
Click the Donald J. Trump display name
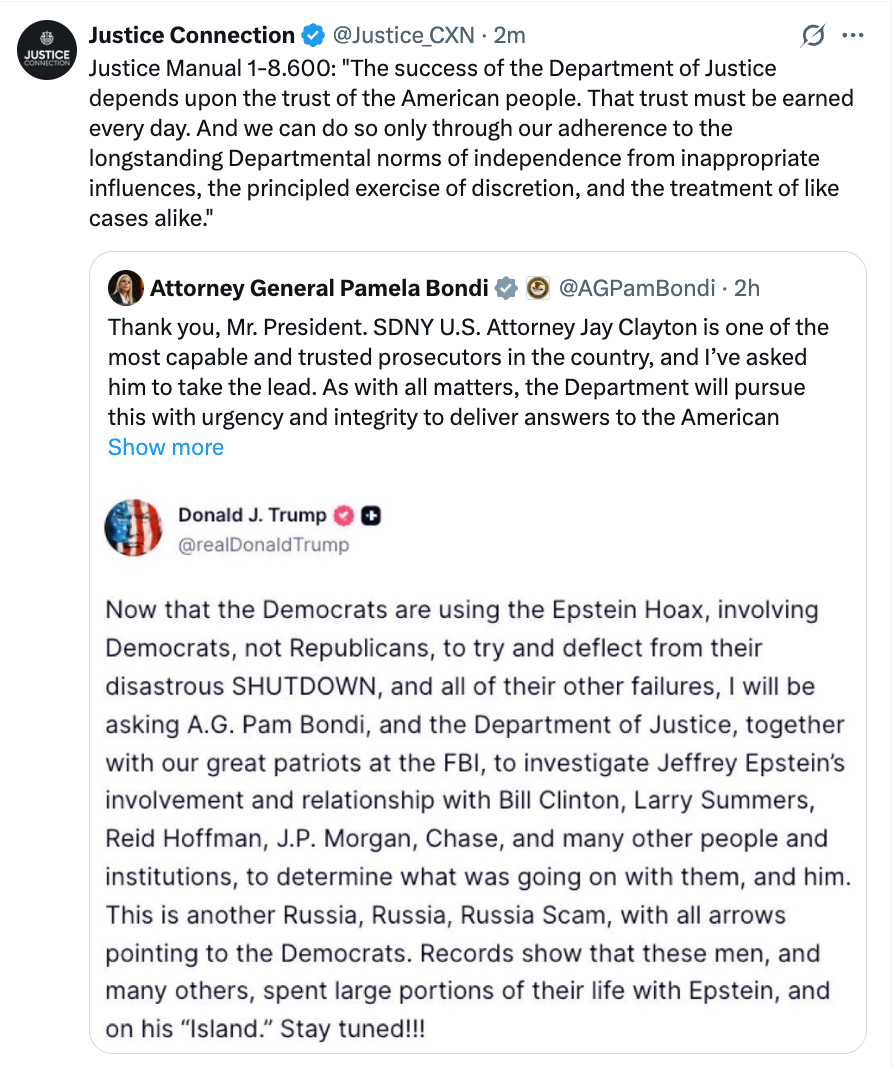252,516
